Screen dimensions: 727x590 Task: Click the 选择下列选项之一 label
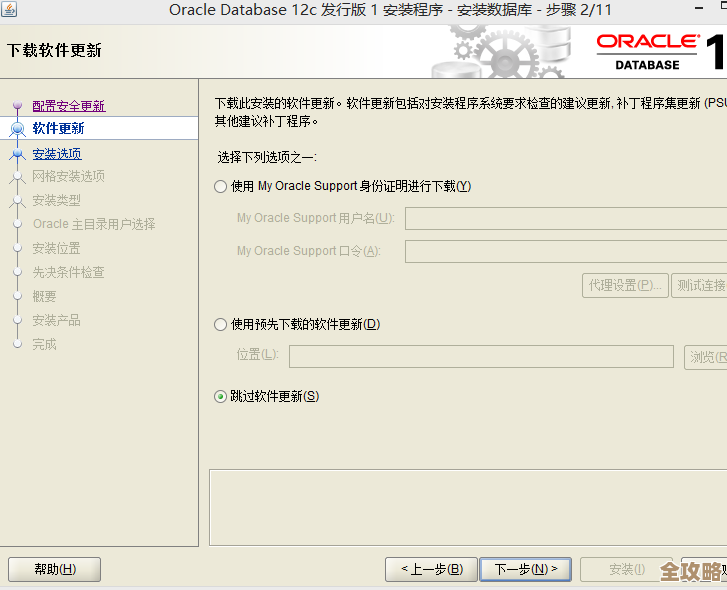coord(267,158)
